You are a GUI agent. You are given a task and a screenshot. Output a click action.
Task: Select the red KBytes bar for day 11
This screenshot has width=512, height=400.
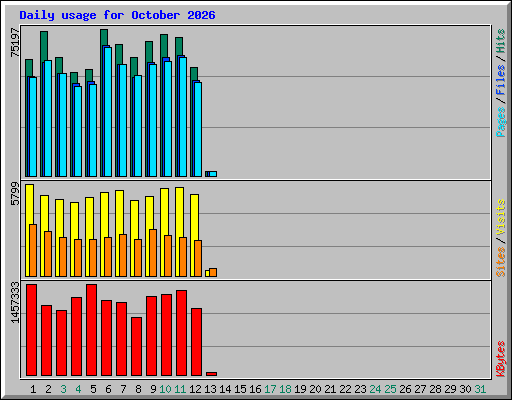pyautogui.click(x=181, y=333)
